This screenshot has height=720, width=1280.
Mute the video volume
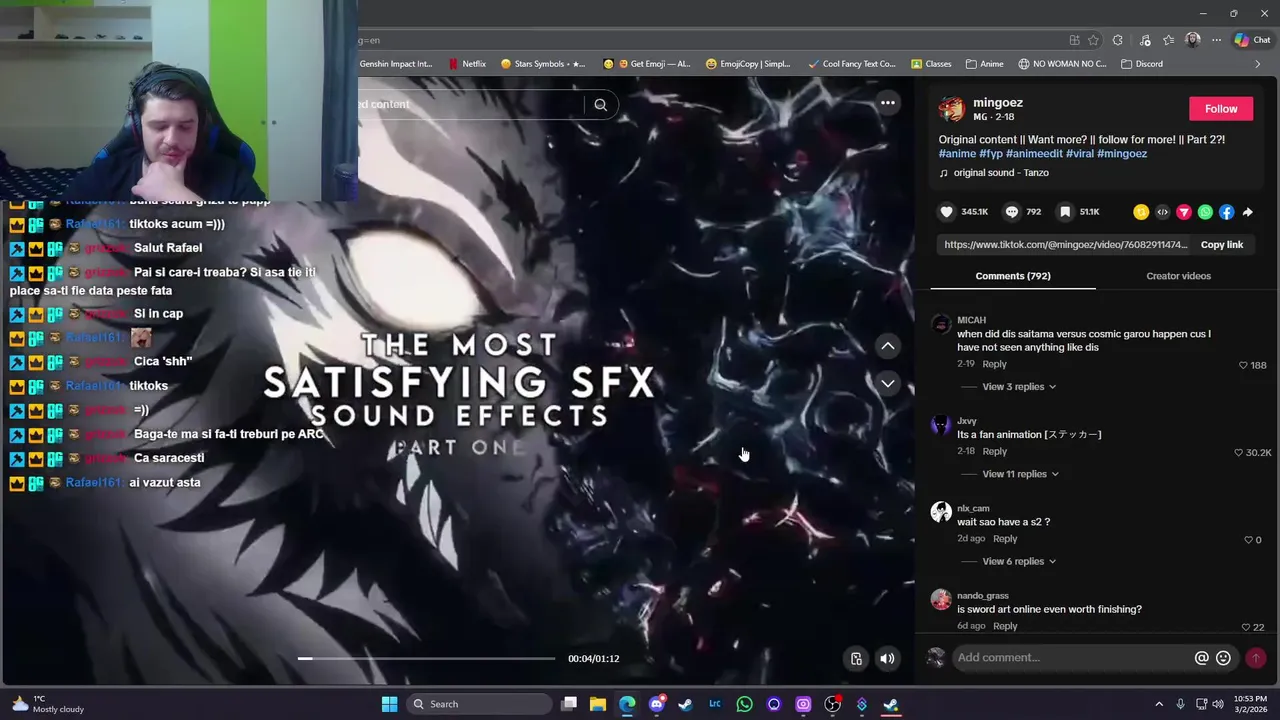click(x=887, y=658)
